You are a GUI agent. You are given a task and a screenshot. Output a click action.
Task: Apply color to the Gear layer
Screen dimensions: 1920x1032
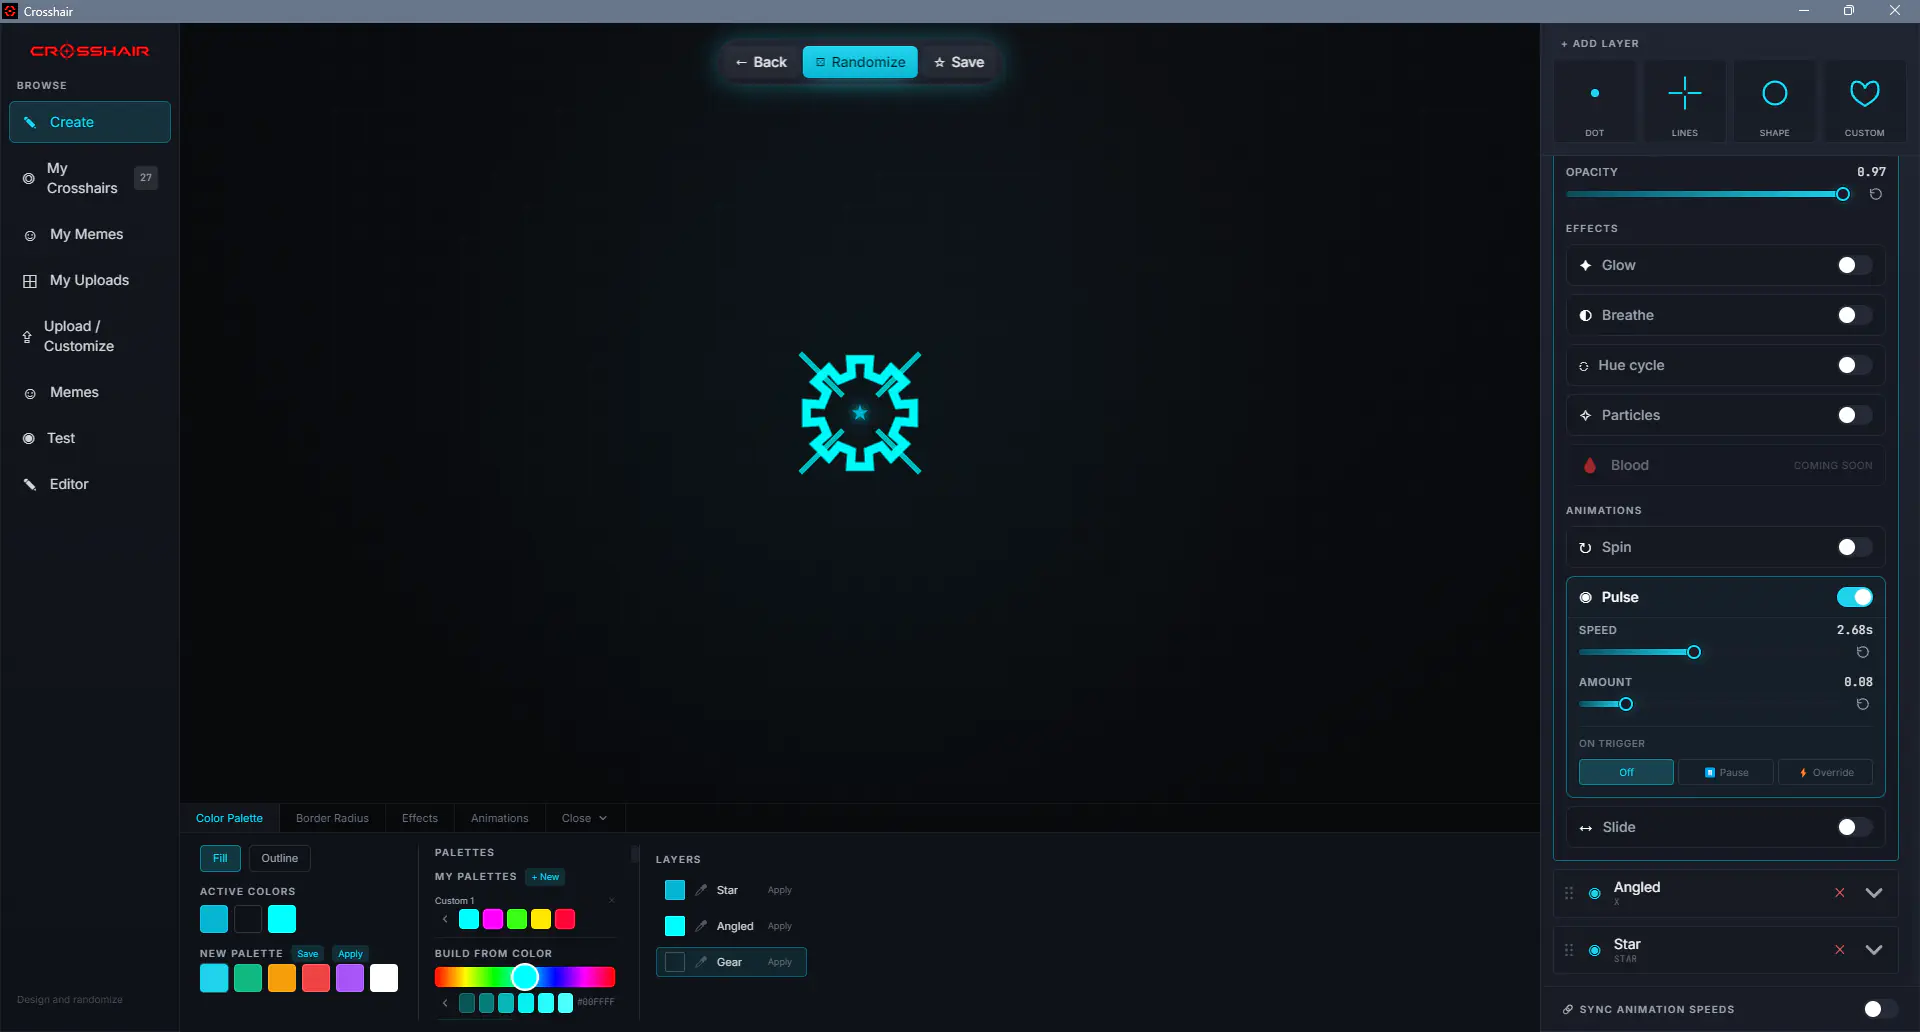click(779, 962)
